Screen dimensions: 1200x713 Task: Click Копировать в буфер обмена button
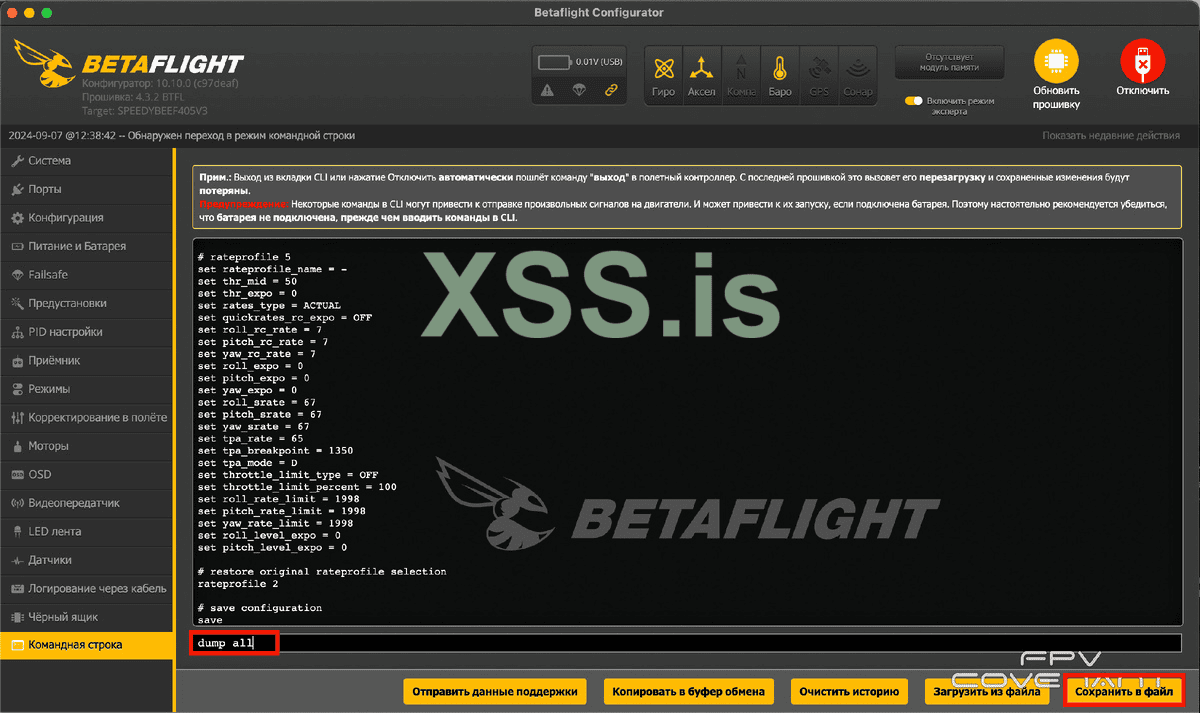point(689,691)
